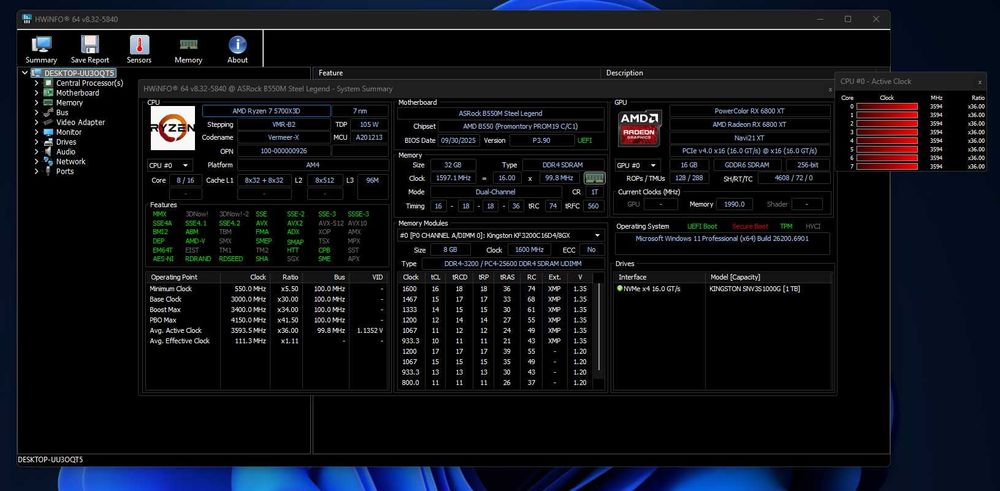The image size is (1000, 491).
Task: Select the Motherboard tree node
Action: click(x=77, y=92)
